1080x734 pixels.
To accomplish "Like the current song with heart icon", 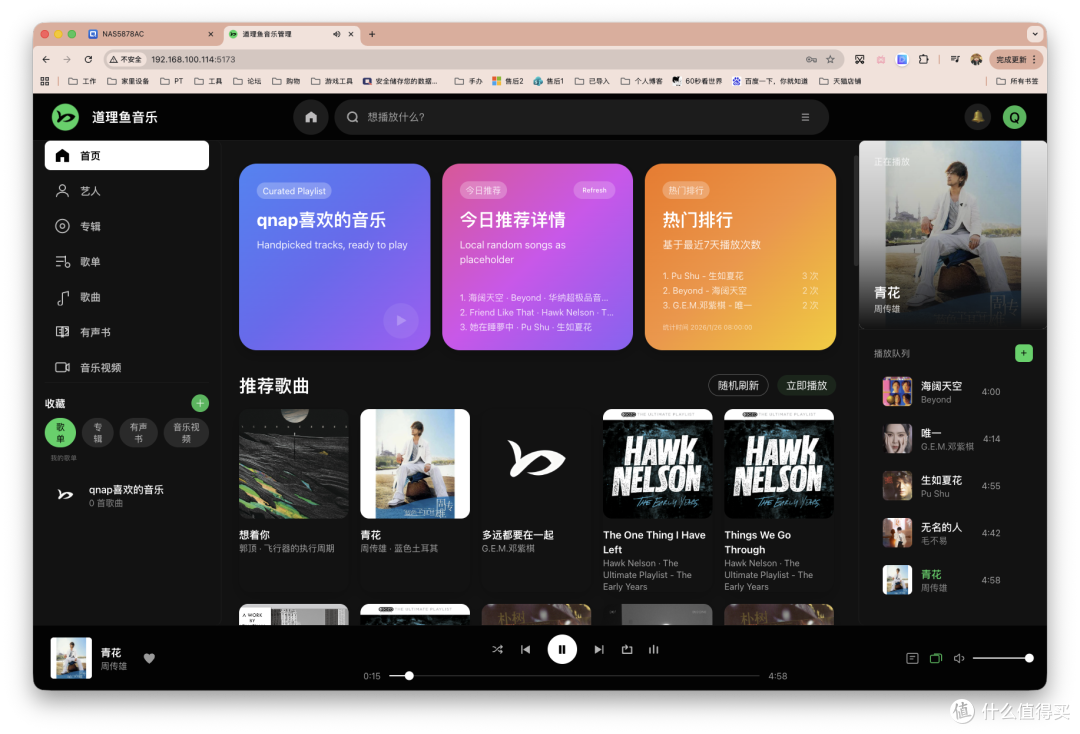I will 149,658.
